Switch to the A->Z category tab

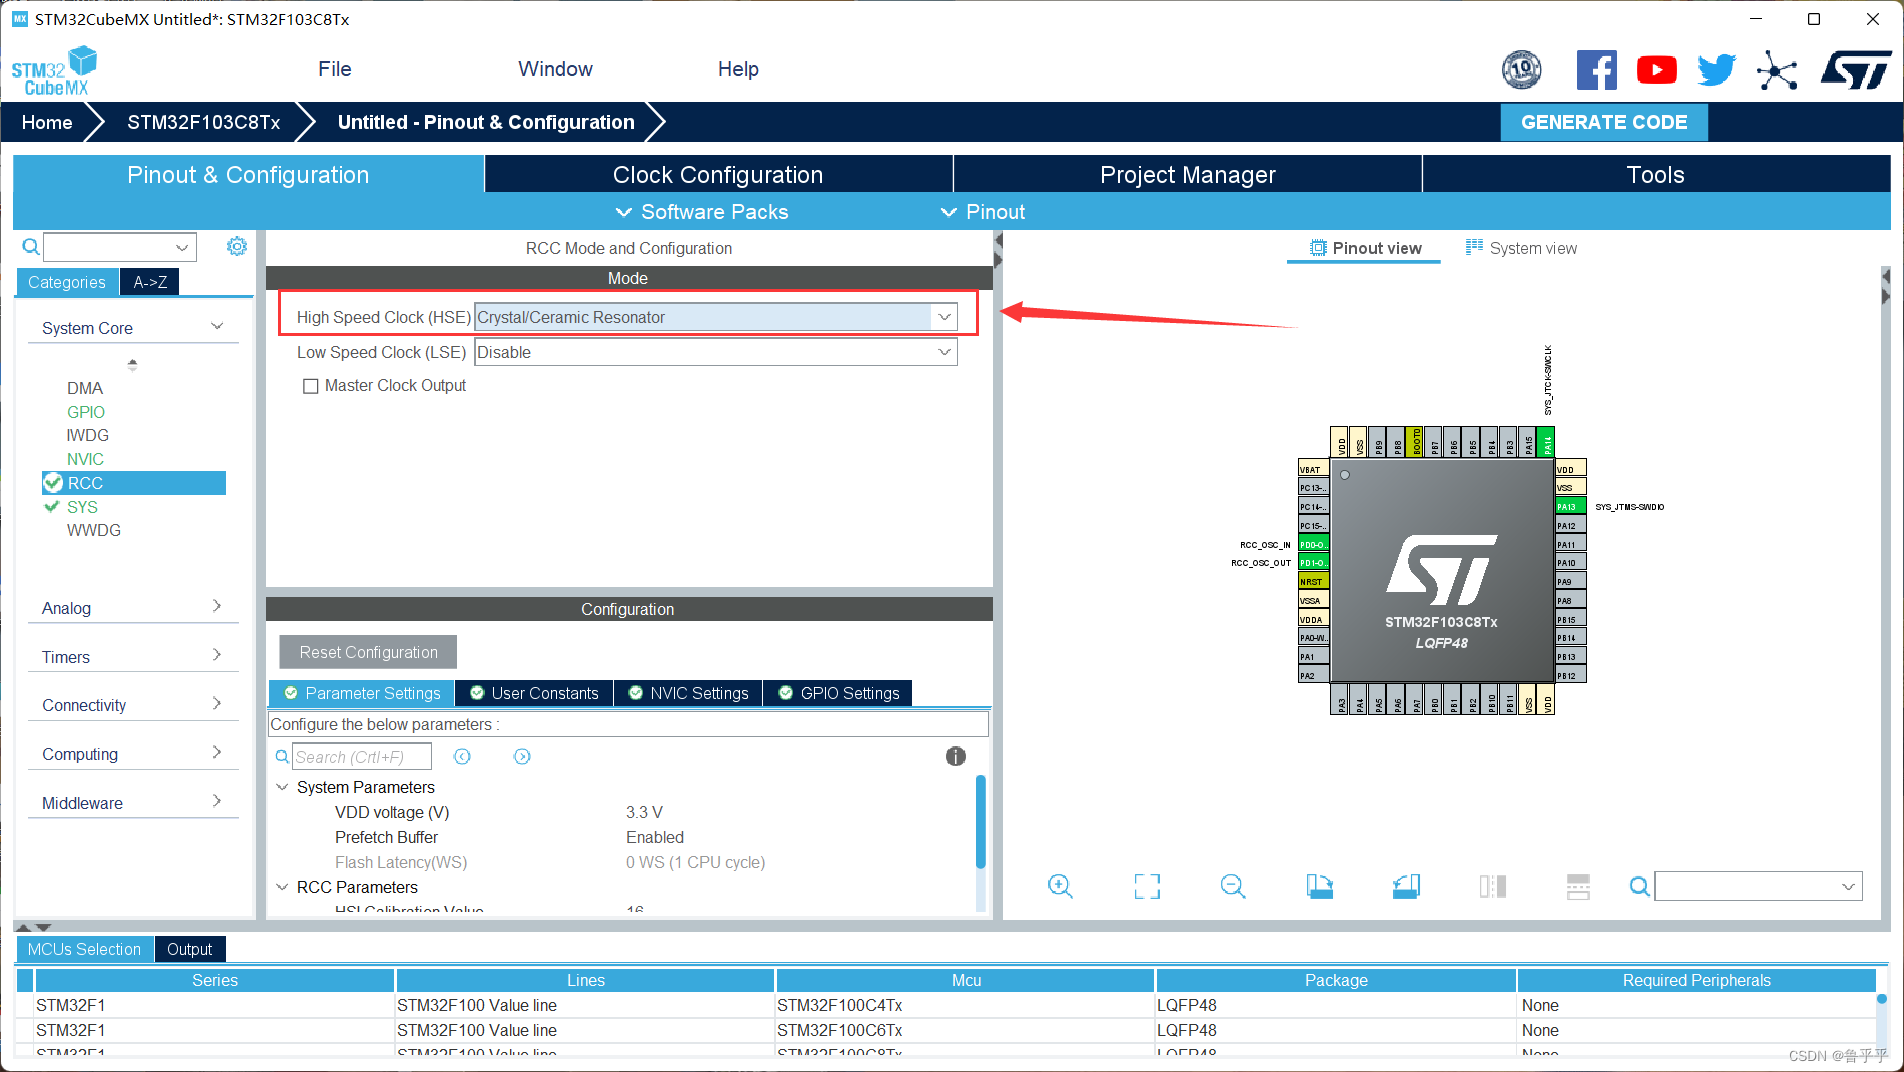[150, 282]
